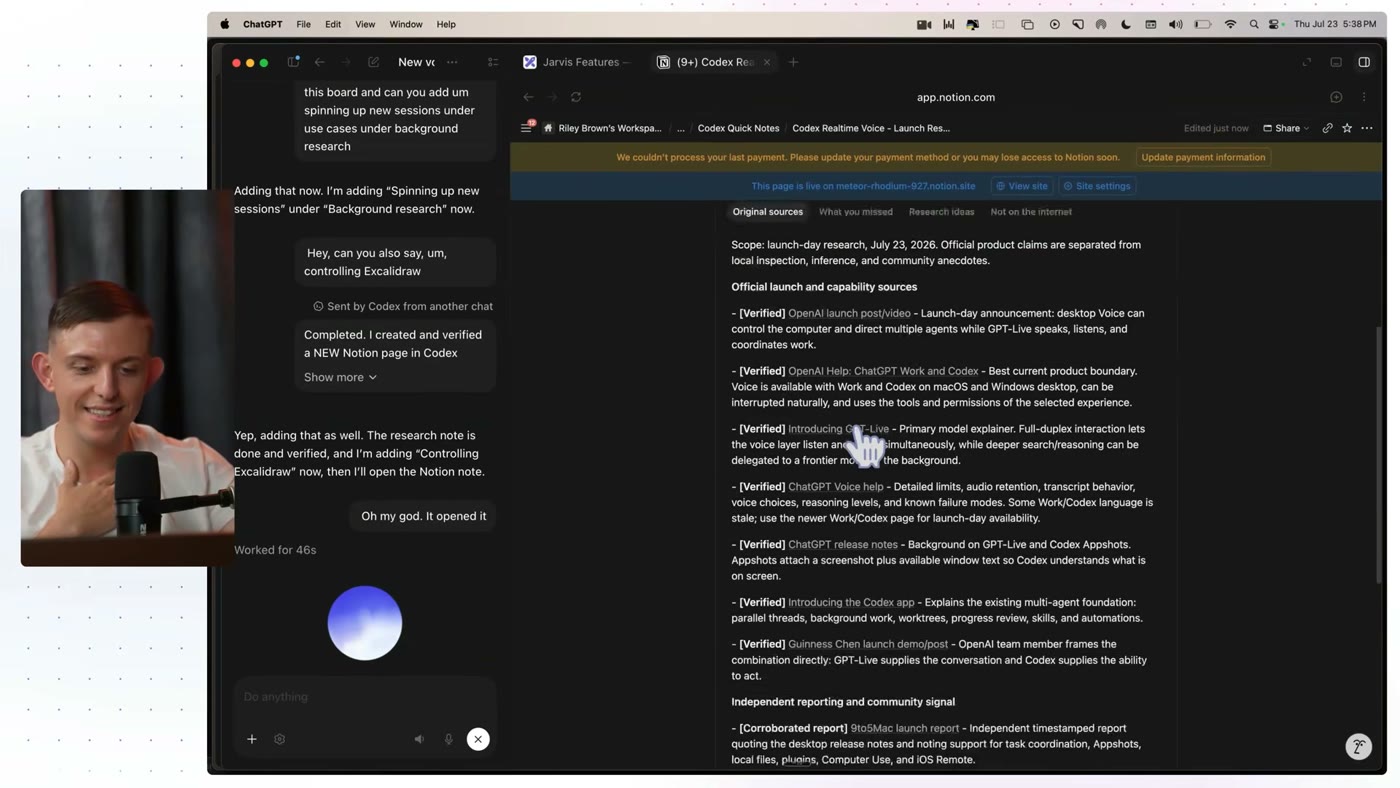This screenshot has width=1400, height=788.
Task: Open the Apple menu
Action: click(225, 24)
